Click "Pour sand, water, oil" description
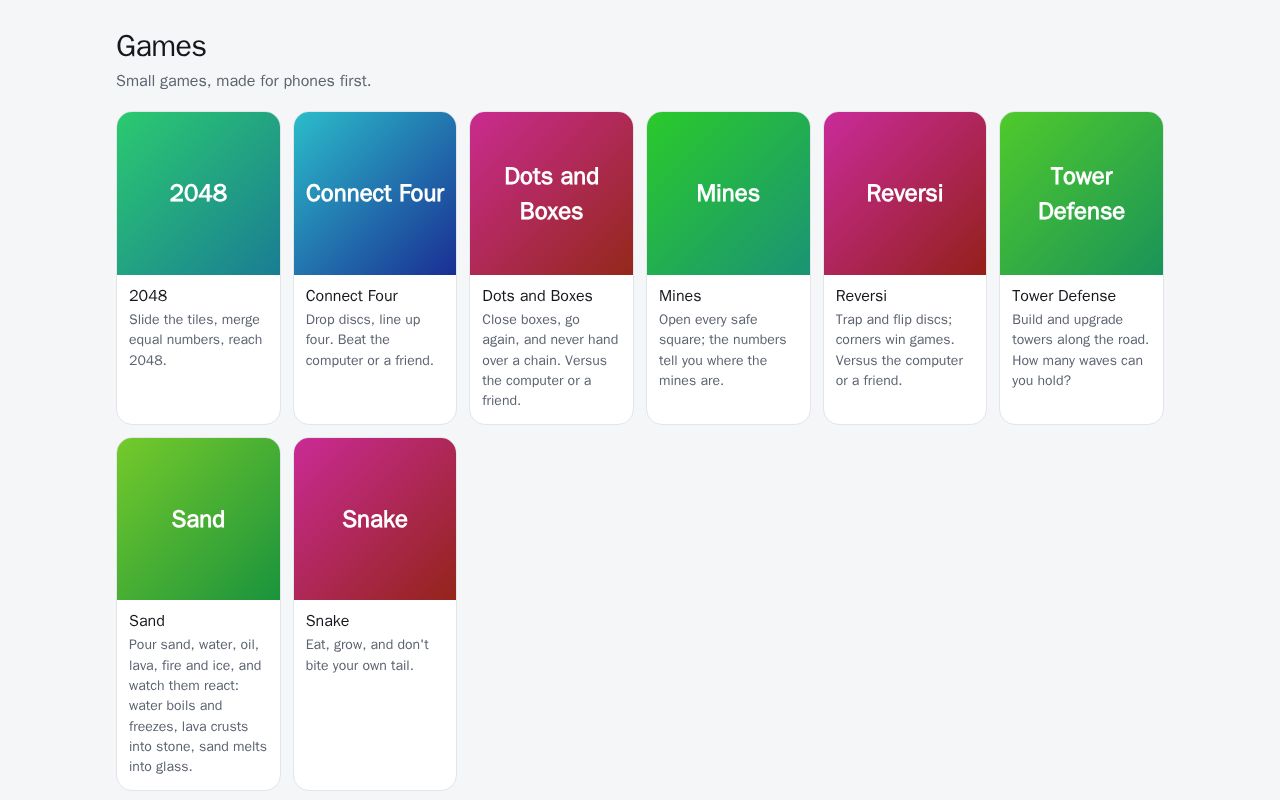Image resolution: width=1280 pixels, height=800 pixels. [198, 706]
